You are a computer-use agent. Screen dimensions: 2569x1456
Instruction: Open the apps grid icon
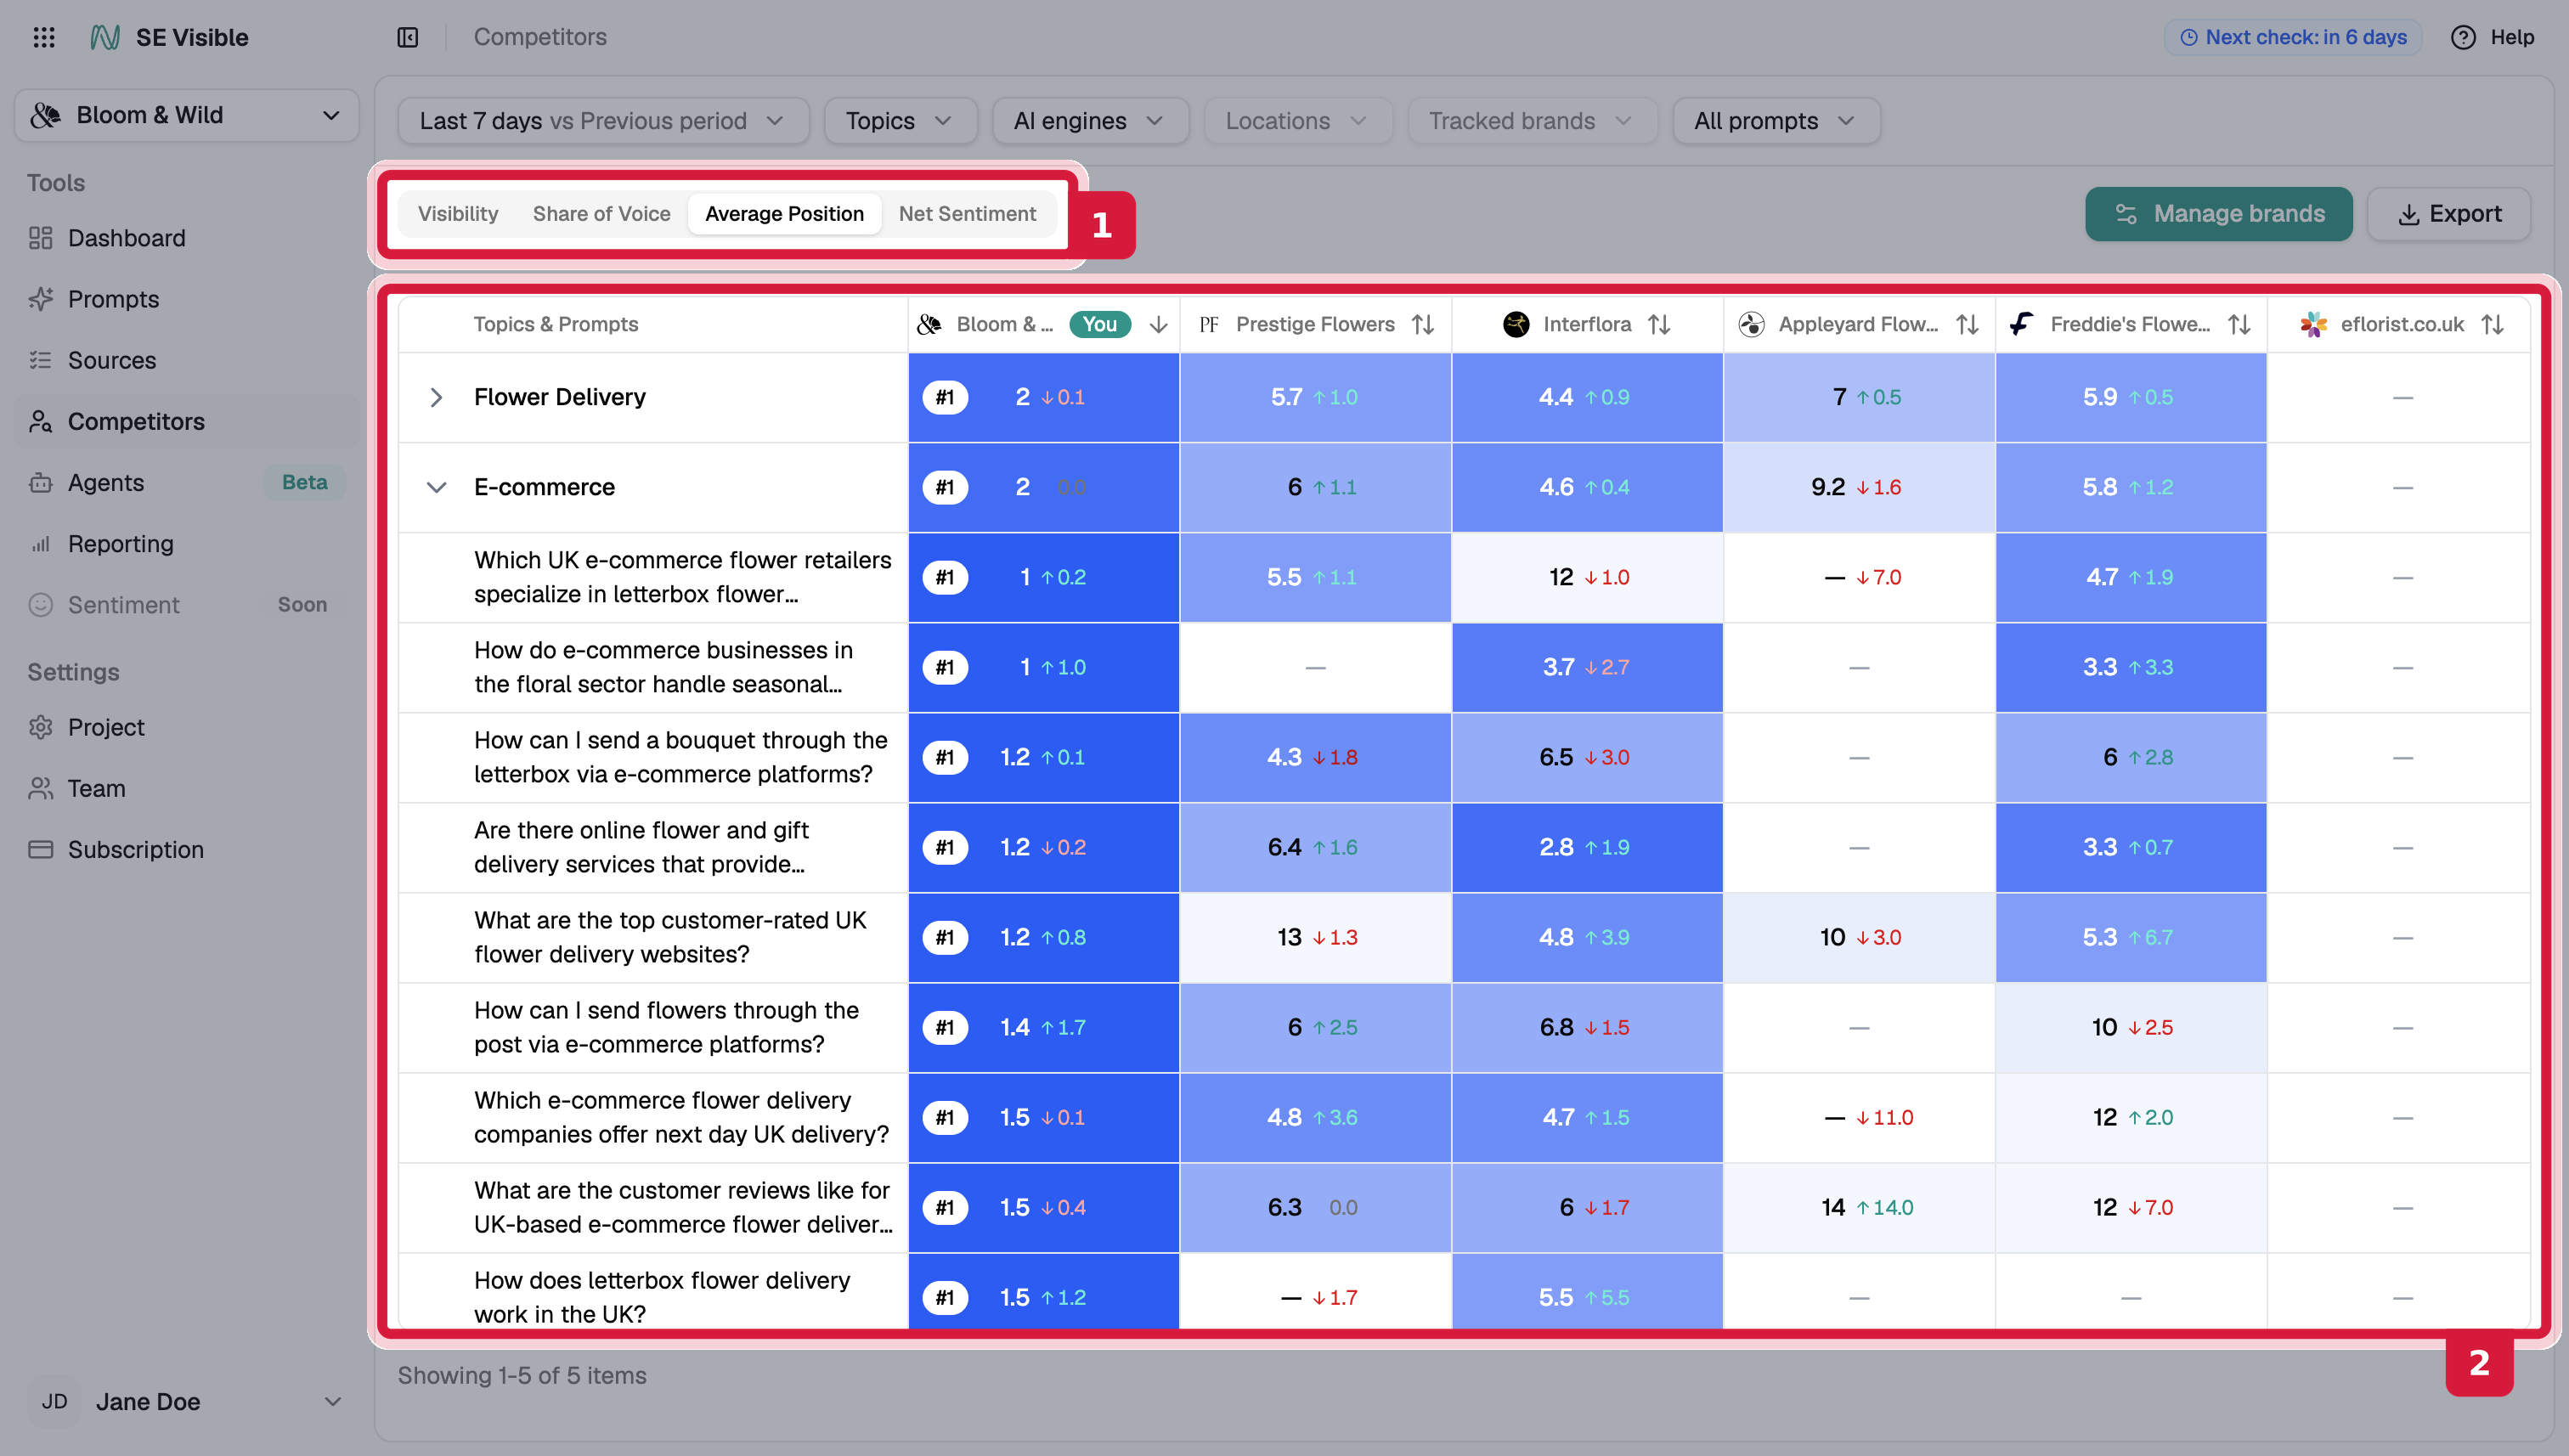click(x=44, y=37)
